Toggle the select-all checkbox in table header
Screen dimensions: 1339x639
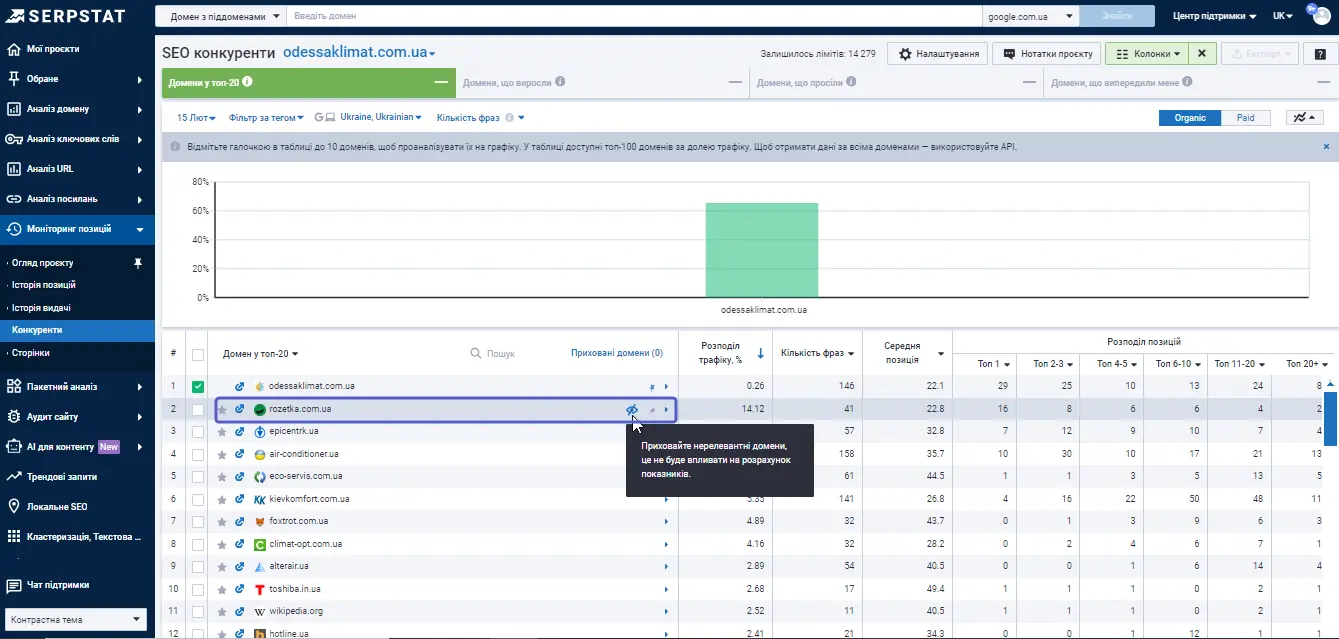click(198, 354)
